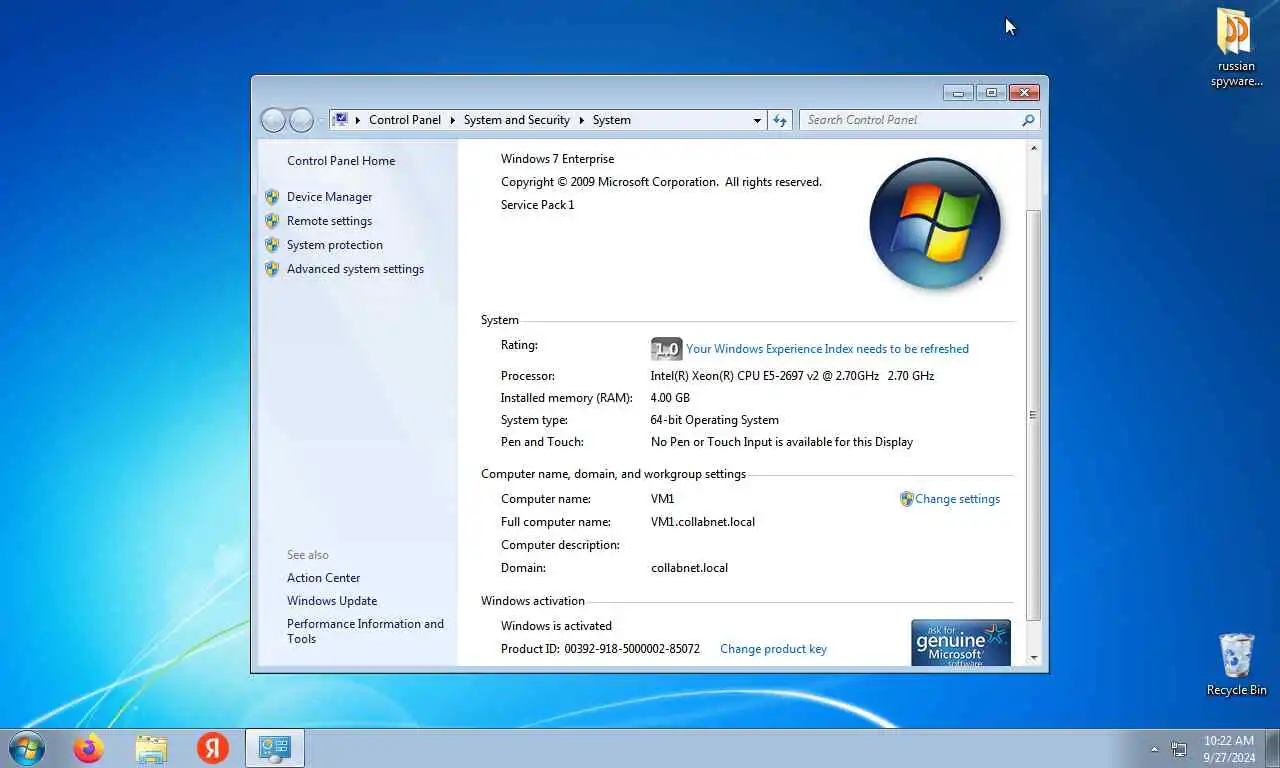Open Windows Update under See also
This screenshot has height=768, width=1280.
click(x=332, y=601)
